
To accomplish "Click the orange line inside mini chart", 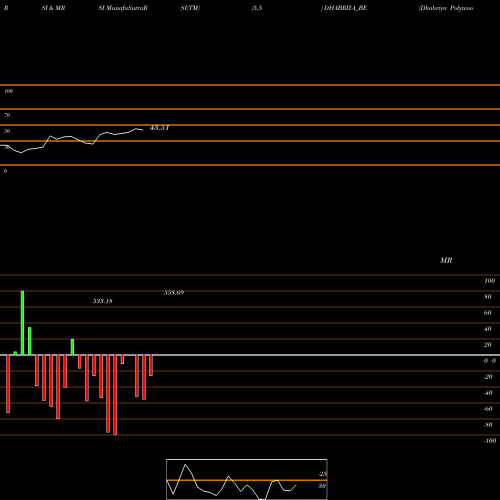I will [x=247, y=480].
